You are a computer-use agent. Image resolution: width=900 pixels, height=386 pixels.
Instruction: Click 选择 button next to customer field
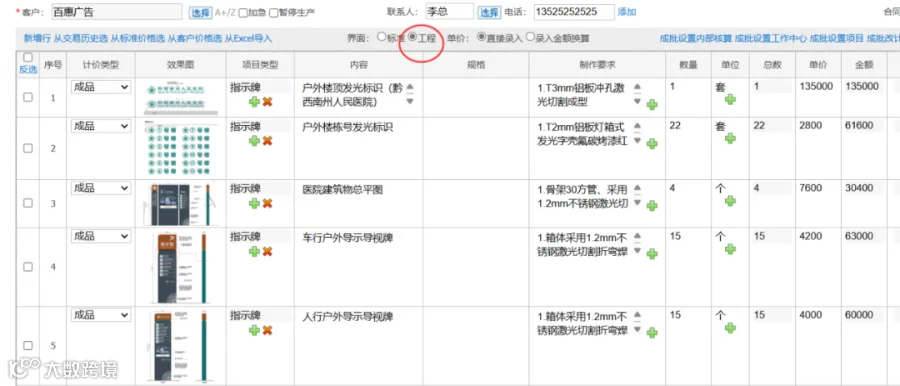tap(200, 12)
